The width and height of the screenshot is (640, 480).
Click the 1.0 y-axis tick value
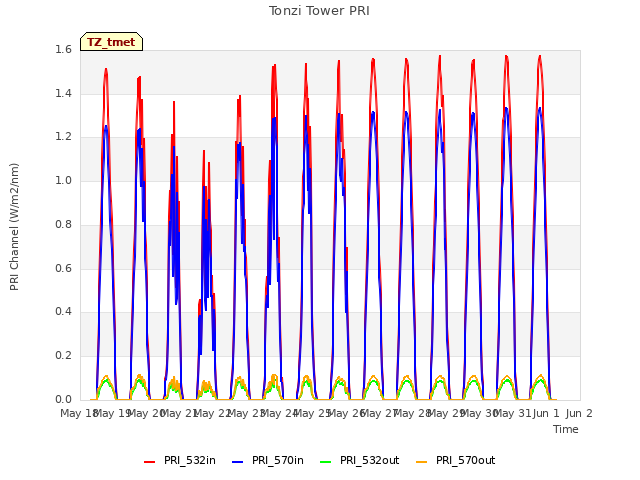pos(63,180)
